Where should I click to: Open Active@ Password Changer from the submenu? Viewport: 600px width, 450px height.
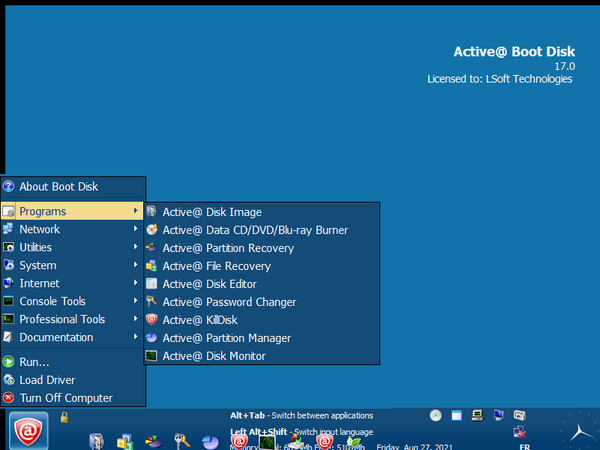pos(262,302)
